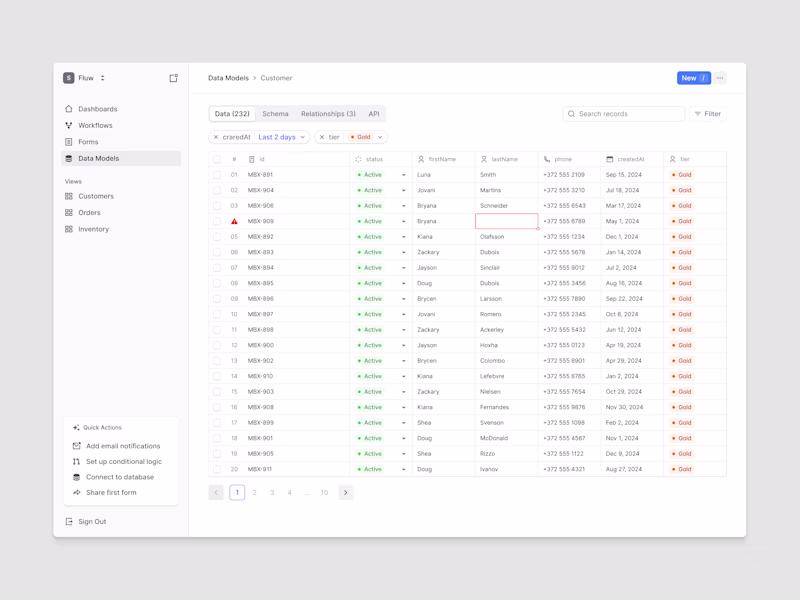Click the status column spinner icon
This screenshot has width=800, height=600.
coord(358,159)
